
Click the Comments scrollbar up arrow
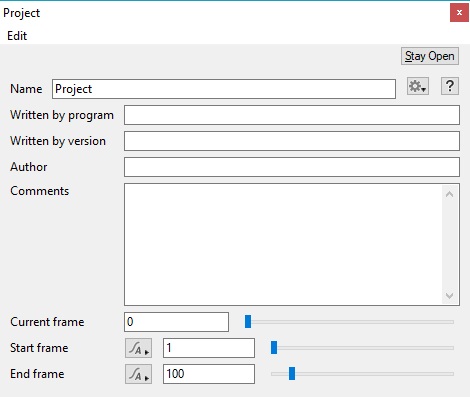450,194
